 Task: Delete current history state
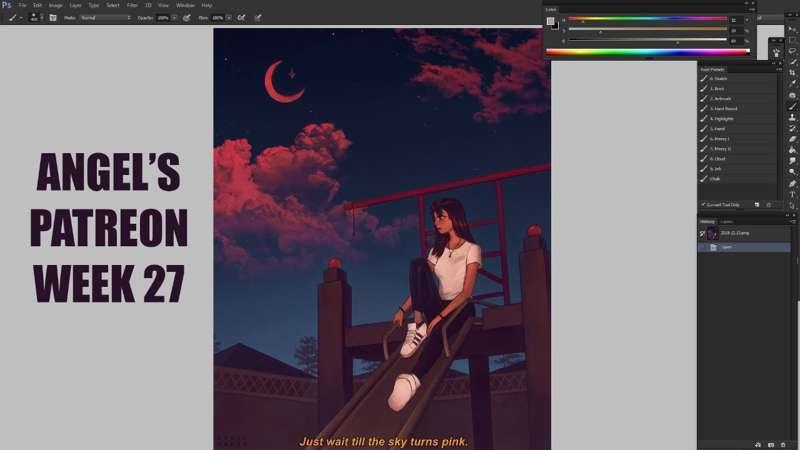click(x=783, y=445)
